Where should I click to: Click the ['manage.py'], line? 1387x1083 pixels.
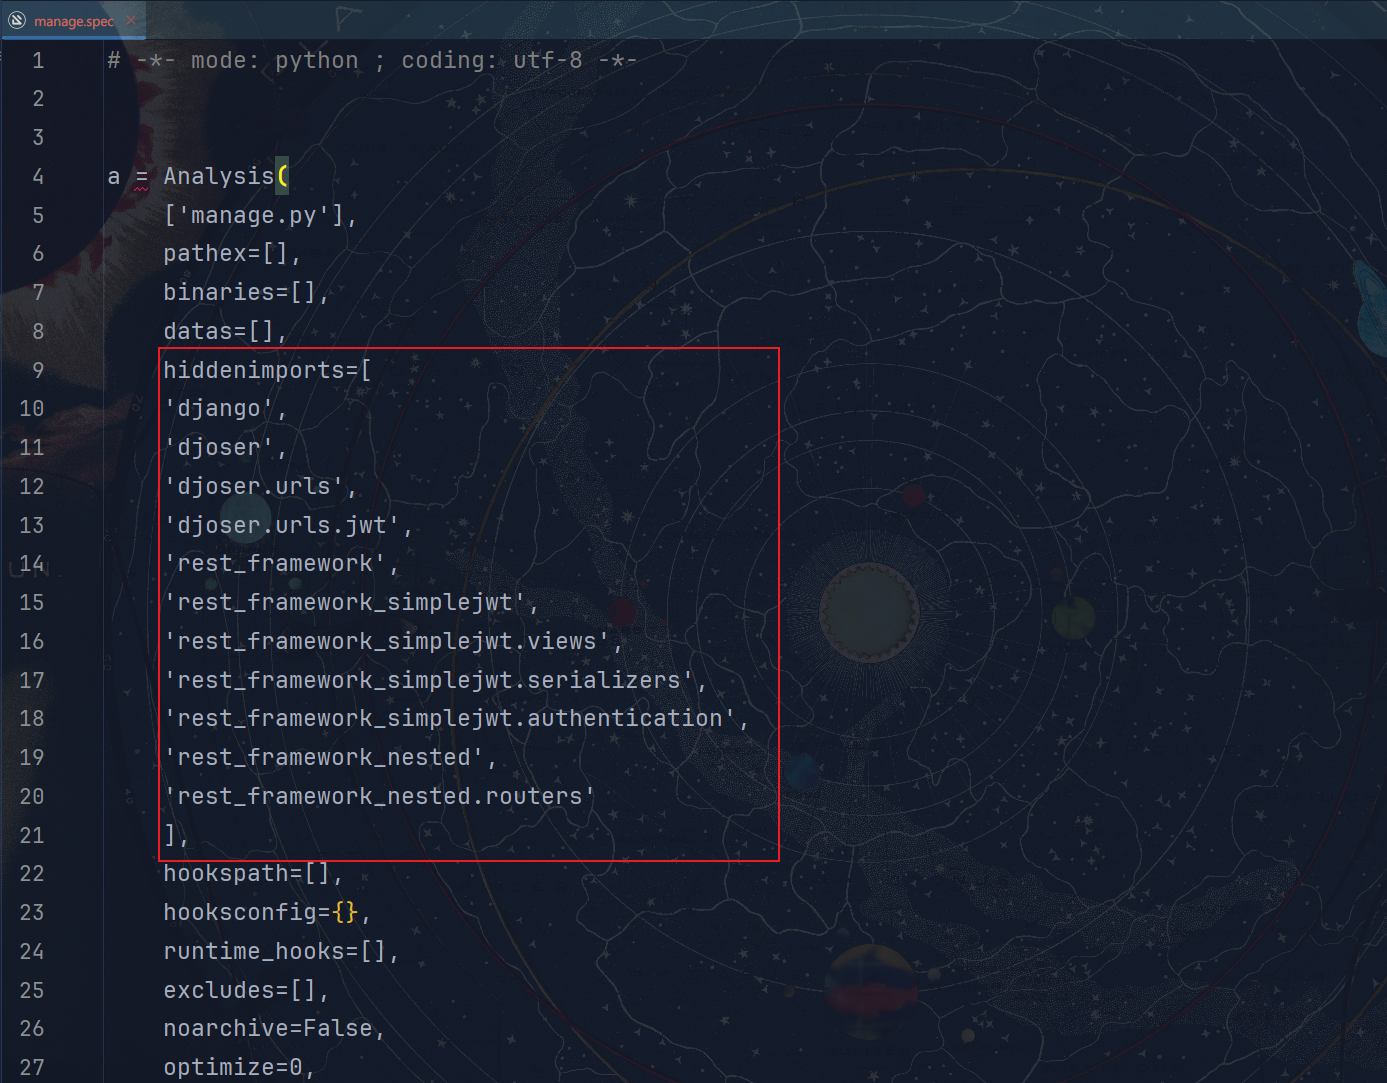click(260, 216)
